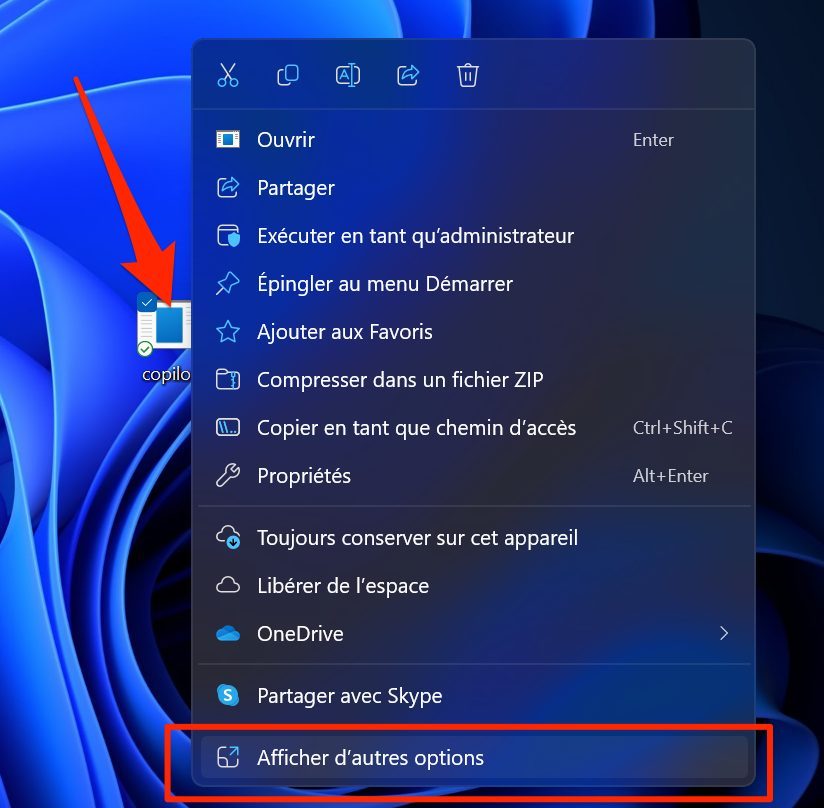Choose Partager avec Skype

click(x=473, y=696)
